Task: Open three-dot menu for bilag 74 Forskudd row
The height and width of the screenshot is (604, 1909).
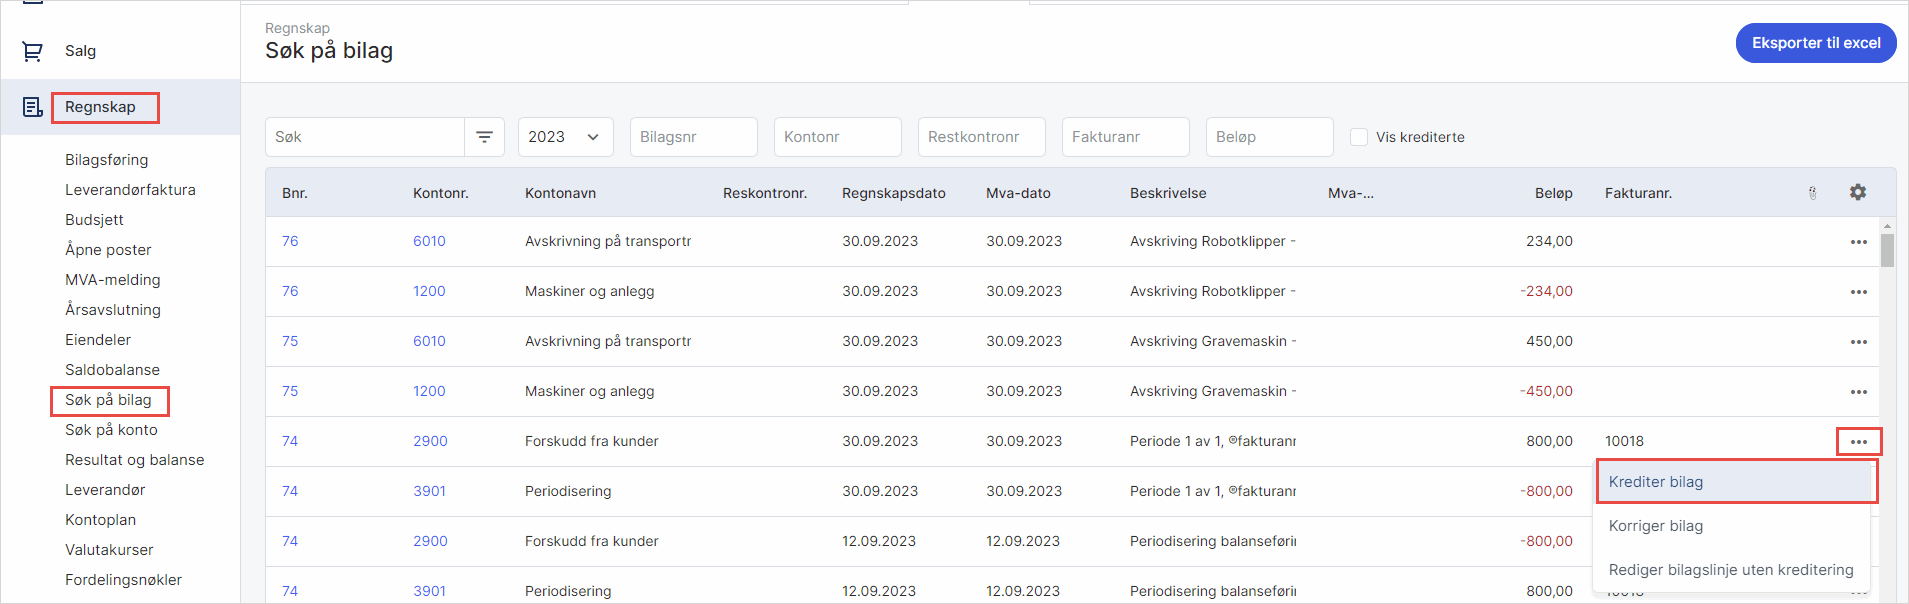Action: (x=1858, y=442)
